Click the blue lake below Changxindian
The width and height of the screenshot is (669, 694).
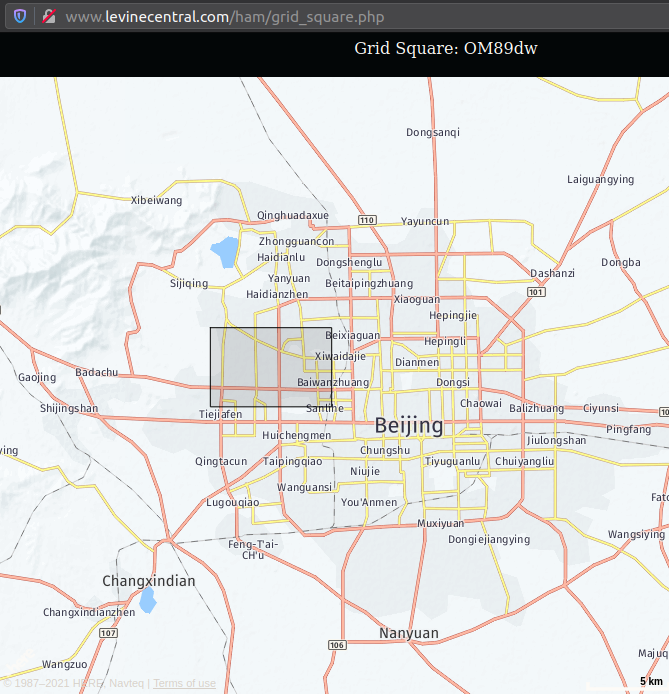pos(148,600)
